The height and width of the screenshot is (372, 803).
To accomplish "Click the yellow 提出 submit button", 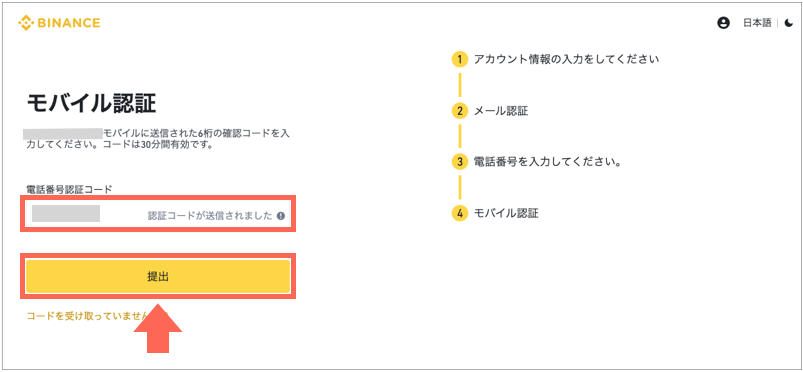I will (158, 277).
